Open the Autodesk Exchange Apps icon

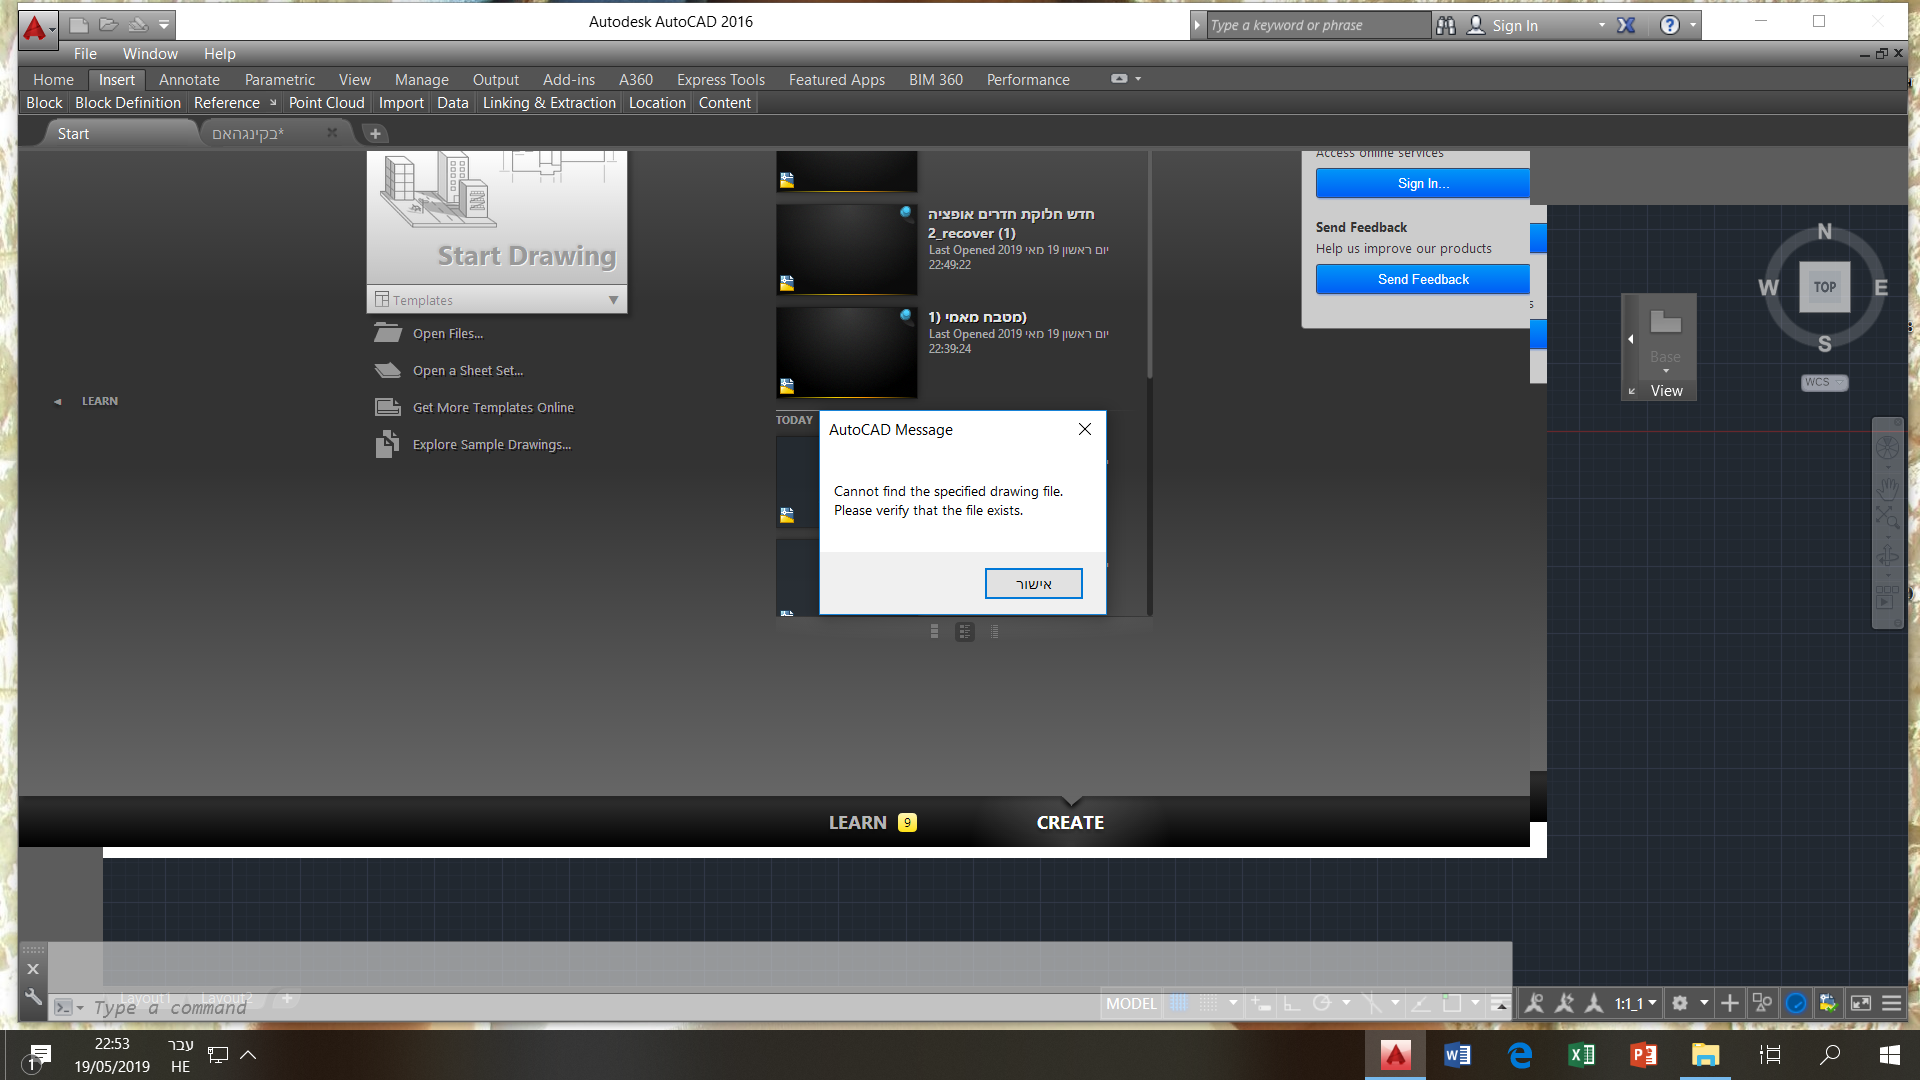click(1627, 26)
